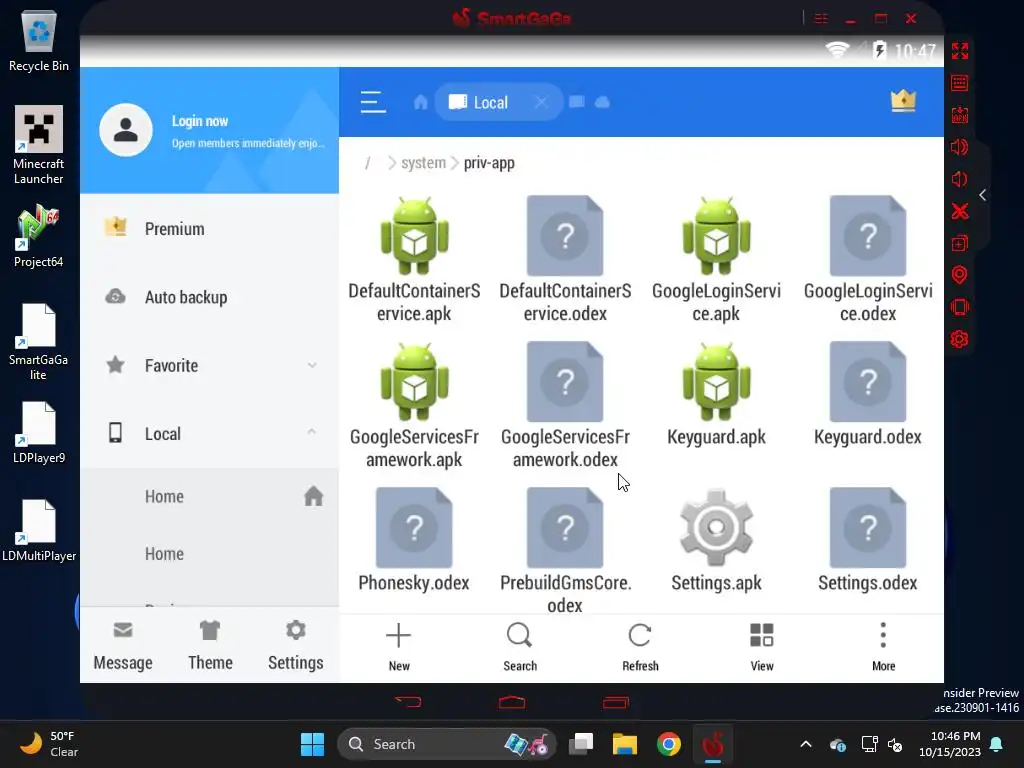The image size is (1024, 768).
Task: Select Project64 desktop icon
Action: [39, 236]
